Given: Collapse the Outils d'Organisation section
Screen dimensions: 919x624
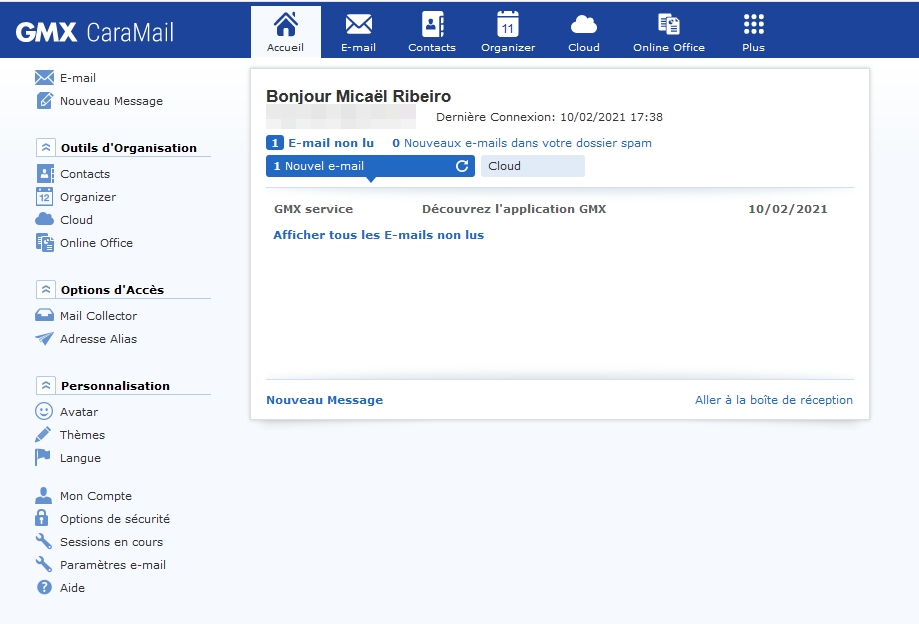Looking at the screenshot, I should click(46, 147).
